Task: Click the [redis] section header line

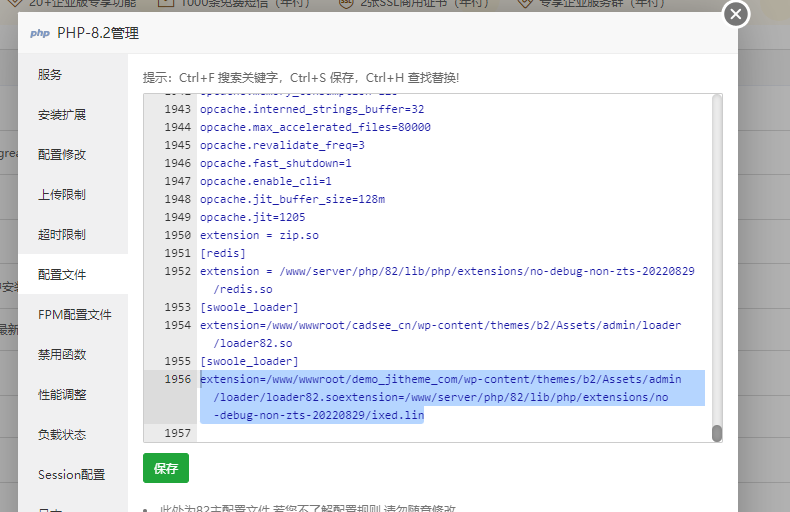Action: coord(223,253)
